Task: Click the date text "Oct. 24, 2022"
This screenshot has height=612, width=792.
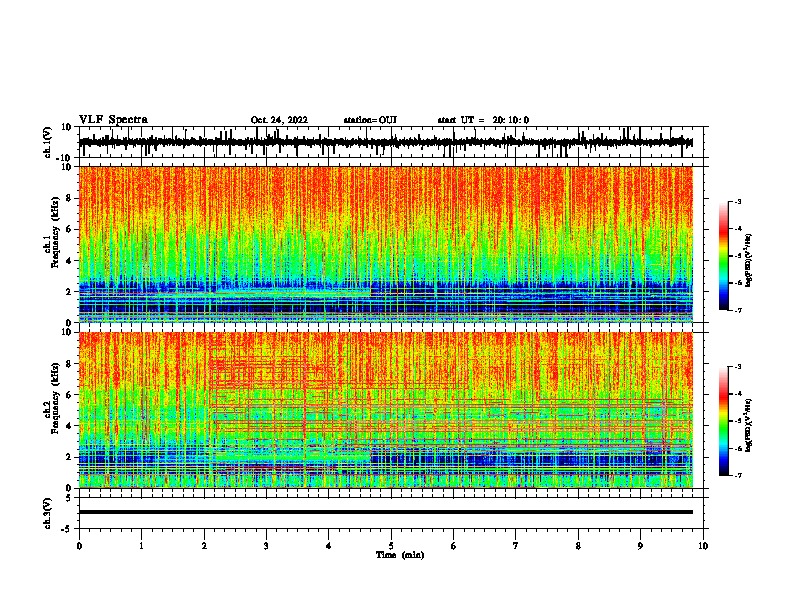Action: 279,120
